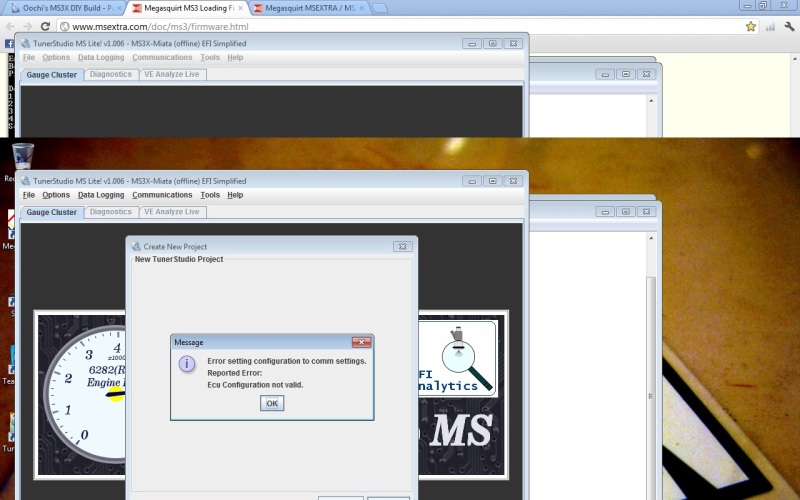Open File menu in faded TunerStudio copy over Chrome
The width and height of the screenshot is (800, 500).
29,57
